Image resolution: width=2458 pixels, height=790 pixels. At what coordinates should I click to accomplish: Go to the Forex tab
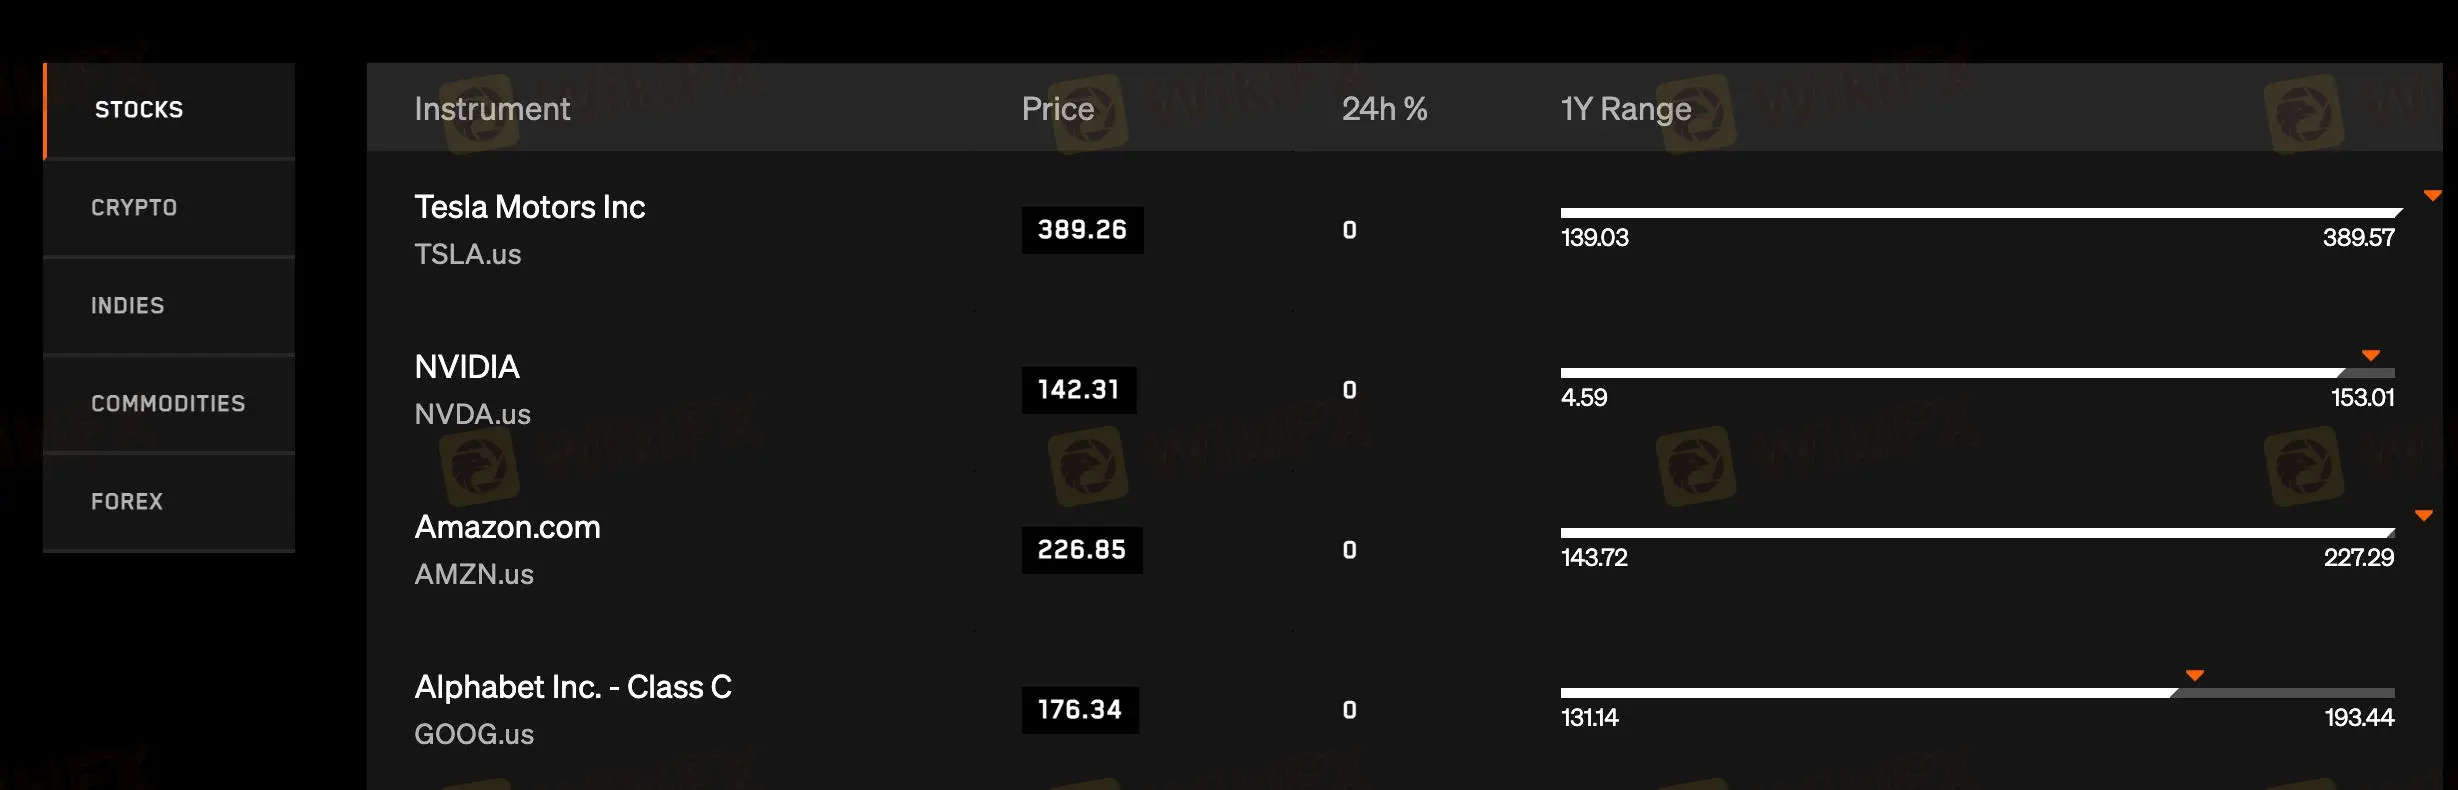tap(127, 502)
